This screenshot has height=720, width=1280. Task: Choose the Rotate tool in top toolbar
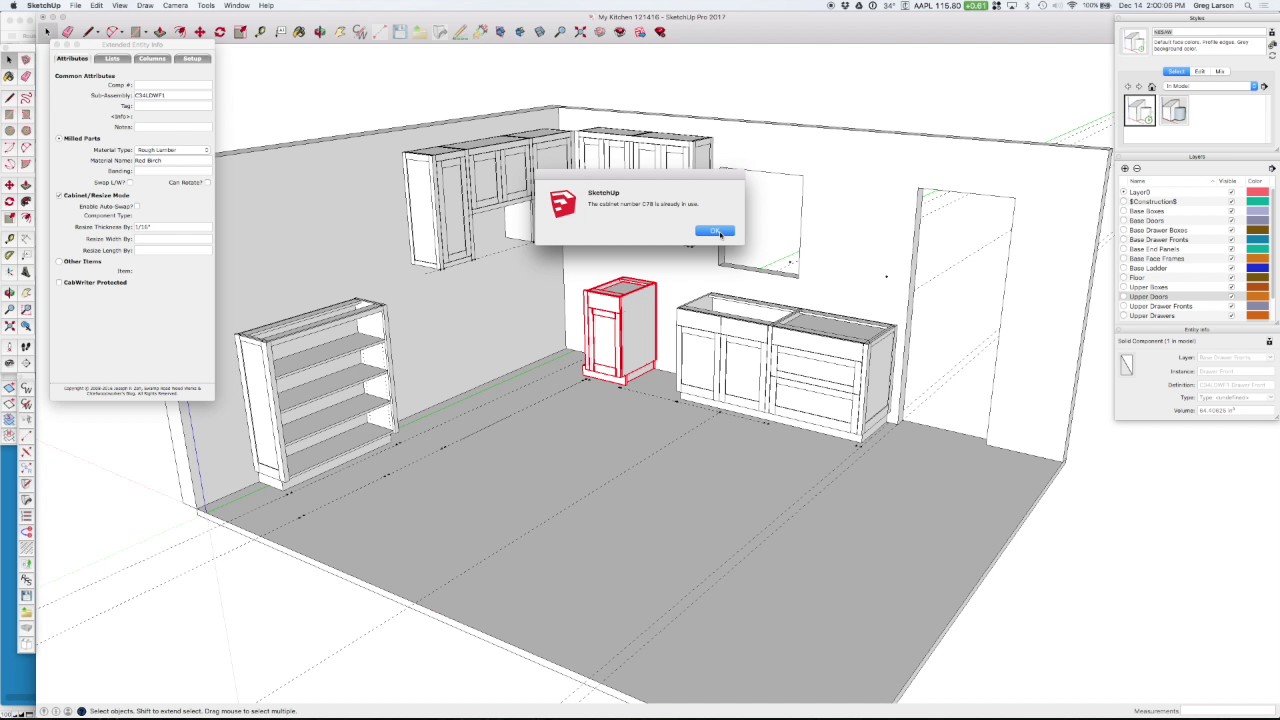coord(220,32)
